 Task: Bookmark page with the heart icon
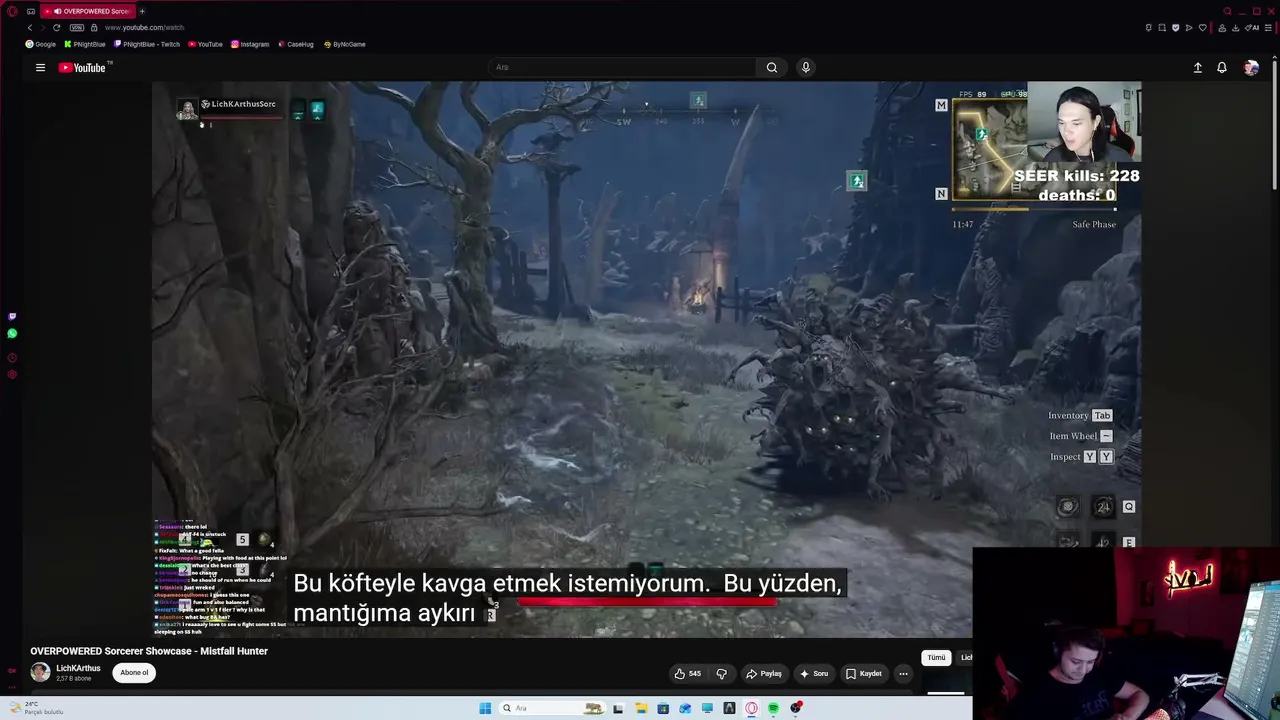(1202, 27)
